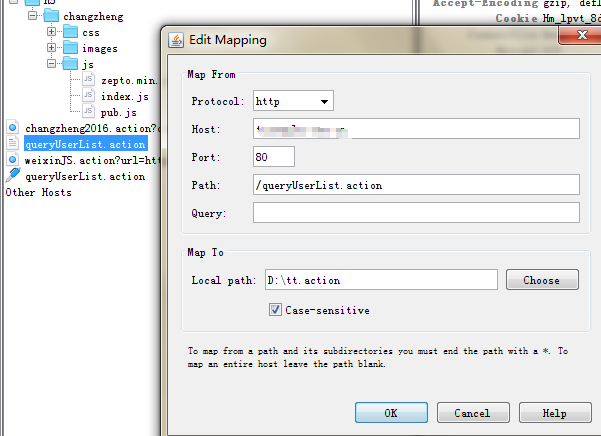Select the css folder icon
This screenshot has height=436, width=601.
coord(70,32)
